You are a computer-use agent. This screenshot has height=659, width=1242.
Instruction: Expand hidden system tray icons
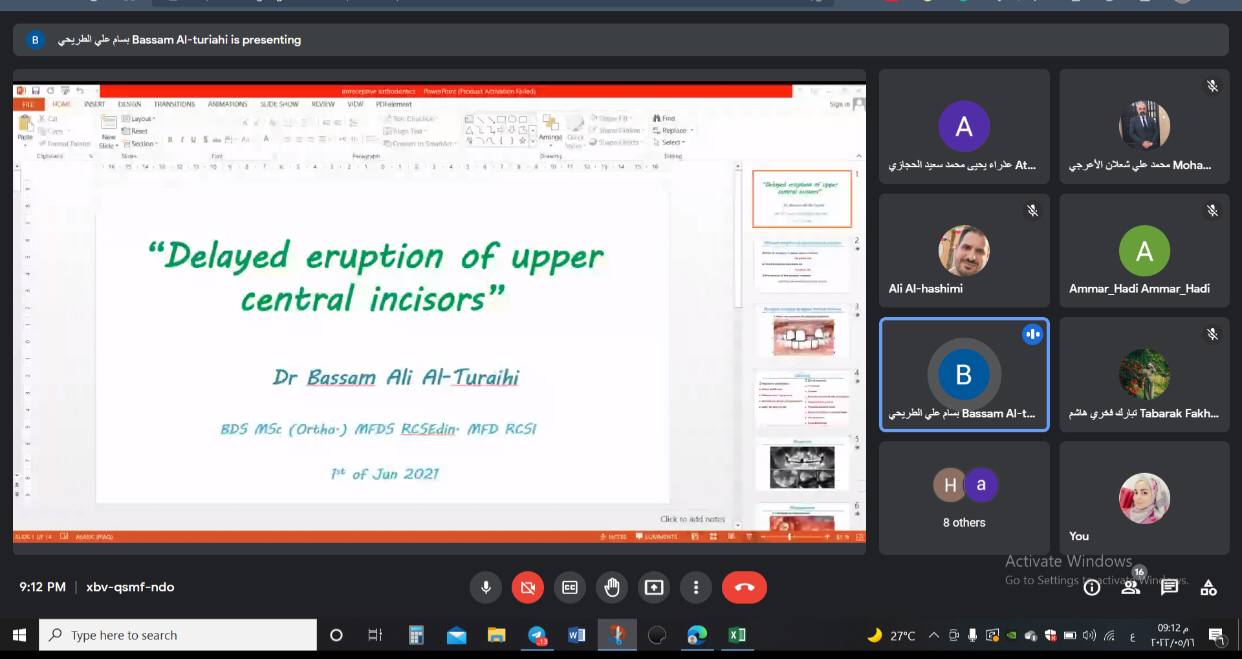tap(933, 635)
